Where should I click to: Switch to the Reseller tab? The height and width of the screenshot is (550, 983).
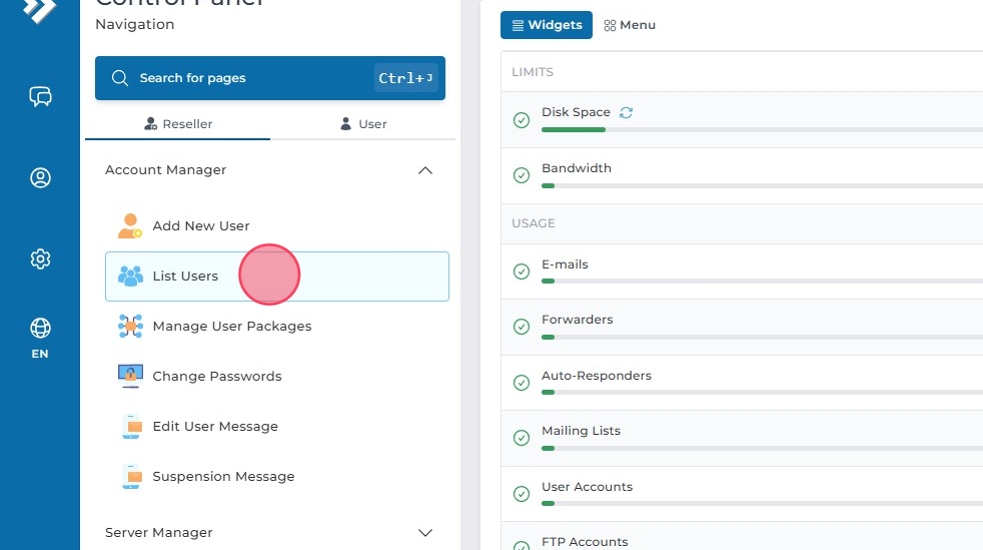178,124
